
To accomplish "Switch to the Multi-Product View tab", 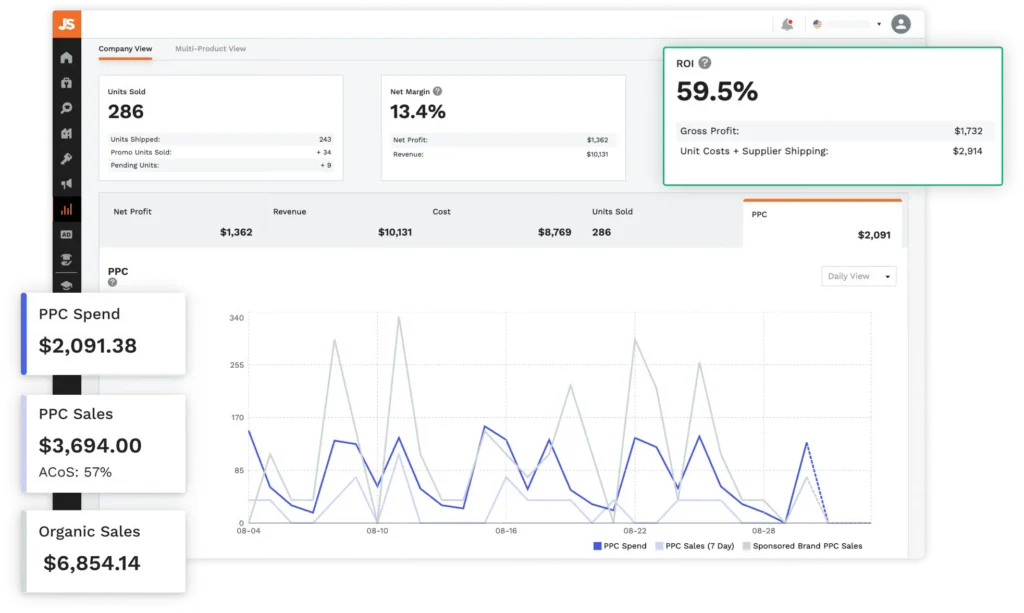I will pos(210,48).
